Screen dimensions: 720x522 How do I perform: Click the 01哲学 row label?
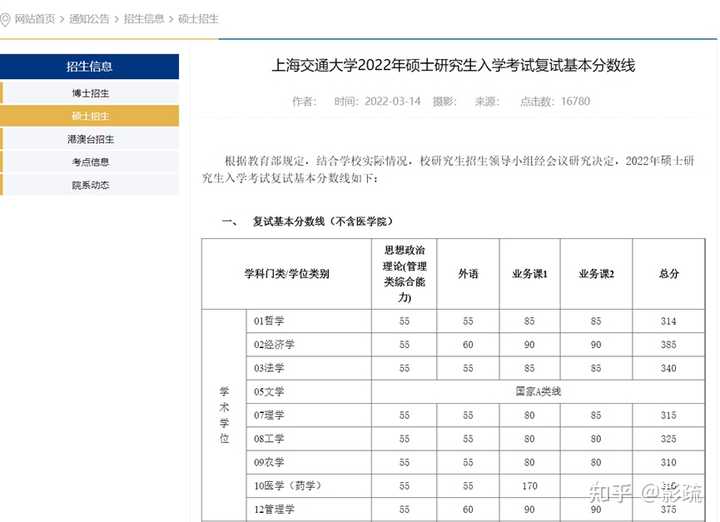[269, 321]
